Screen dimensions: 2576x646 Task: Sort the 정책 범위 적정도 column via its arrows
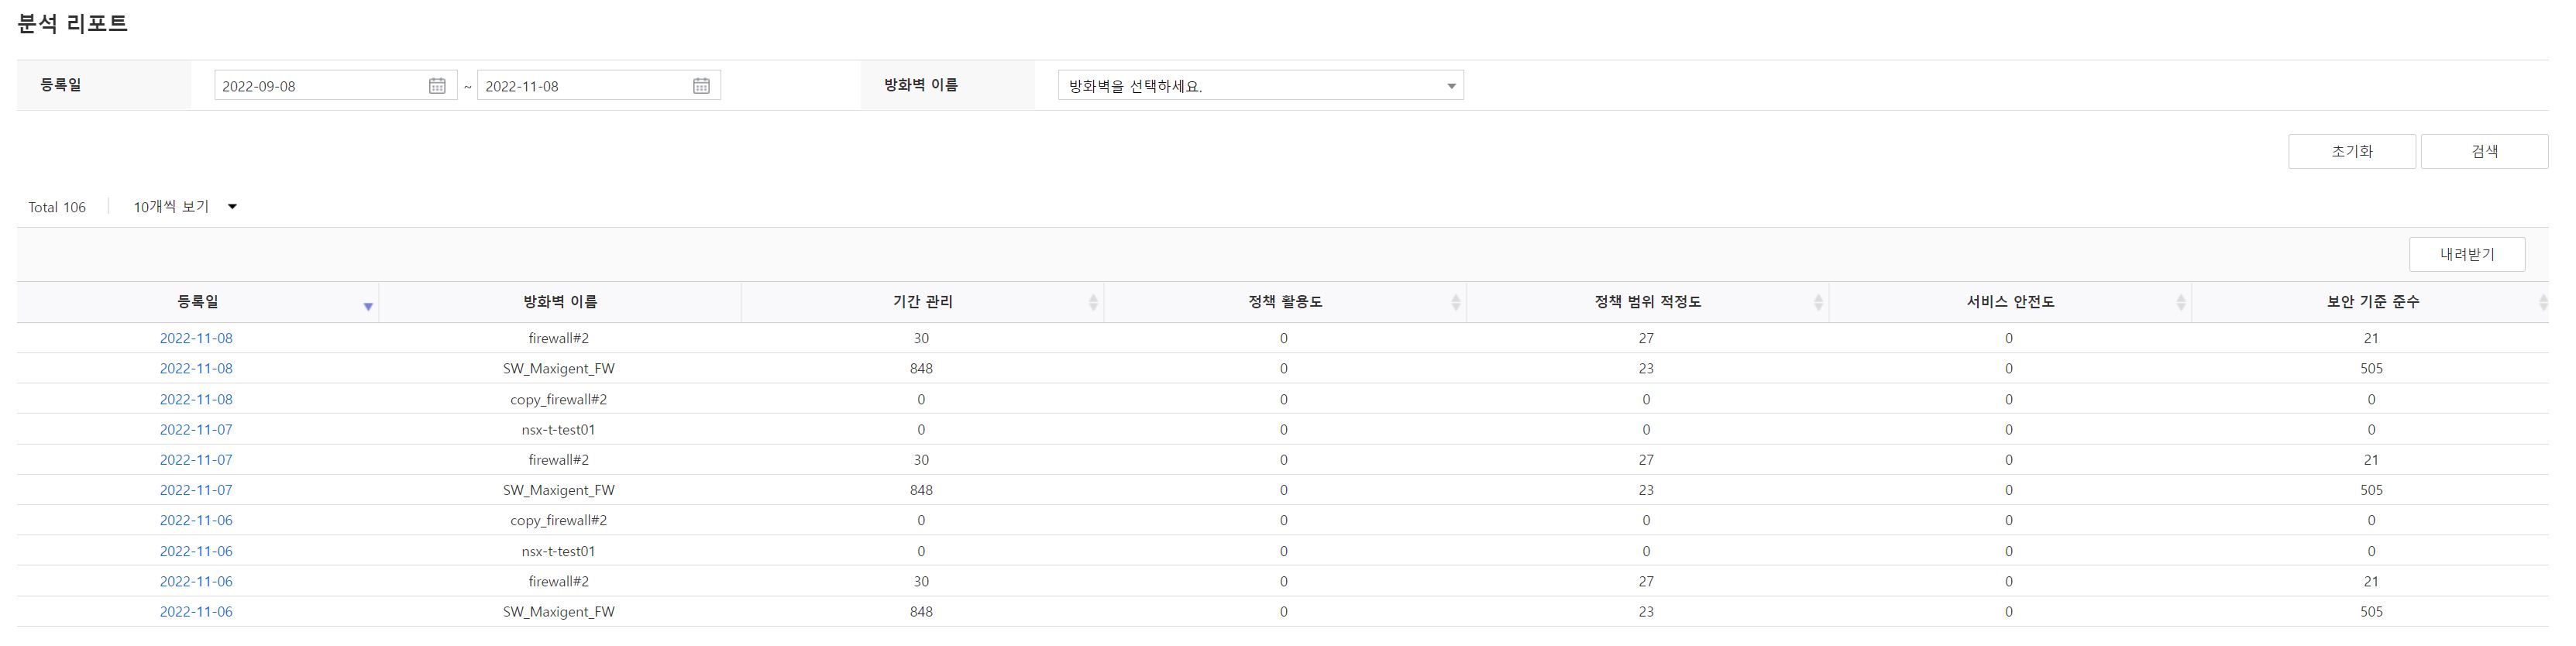[x=1818, y=302]
